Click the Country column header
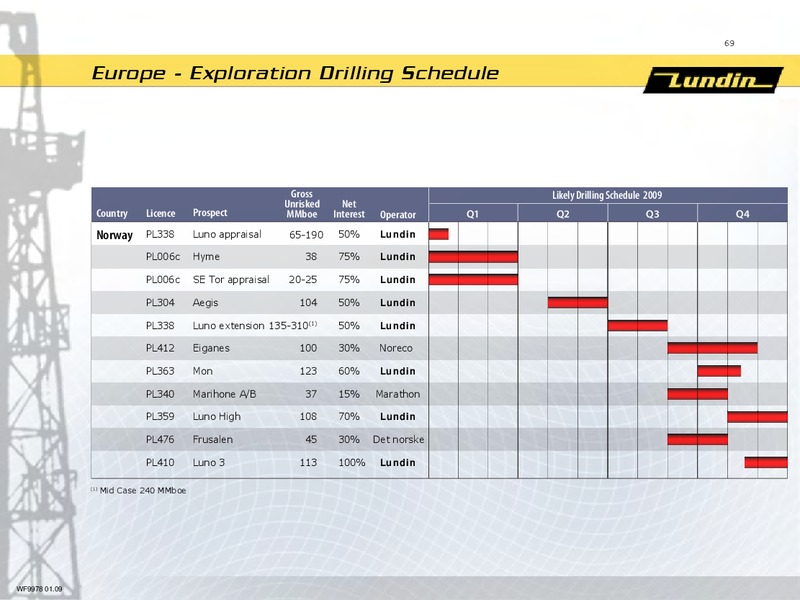 pos(112,214)
